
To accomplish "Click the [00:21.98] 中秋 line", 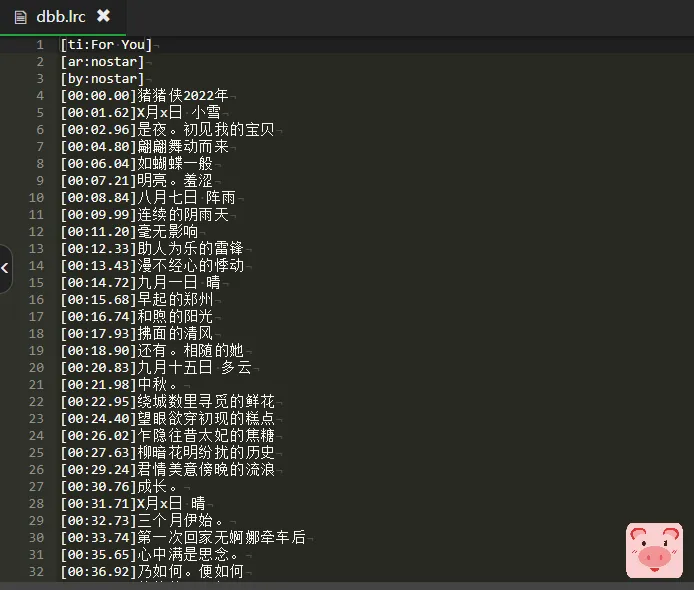I will click(x=120, y=385).
